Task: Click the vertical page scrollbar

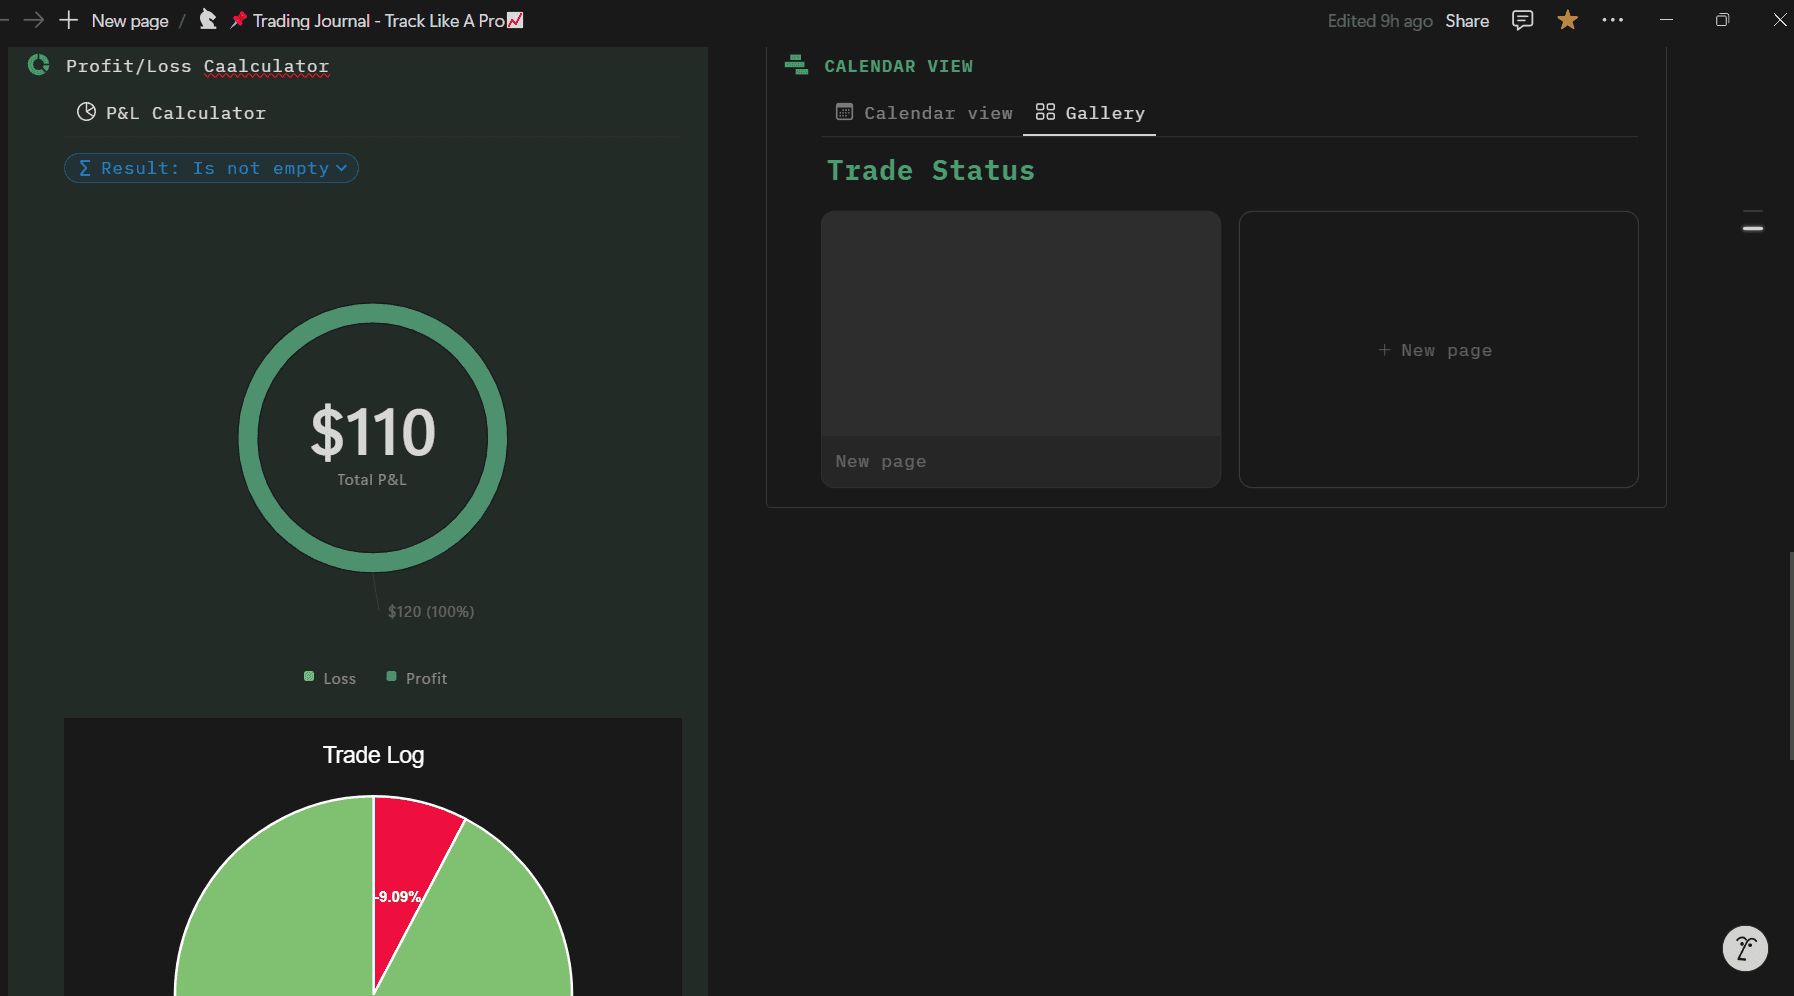Action: point(1790,655)
